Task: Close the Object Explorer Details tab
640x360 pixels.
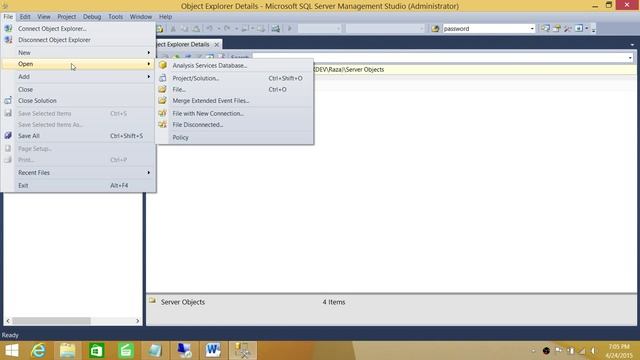Action: point(217,44)
